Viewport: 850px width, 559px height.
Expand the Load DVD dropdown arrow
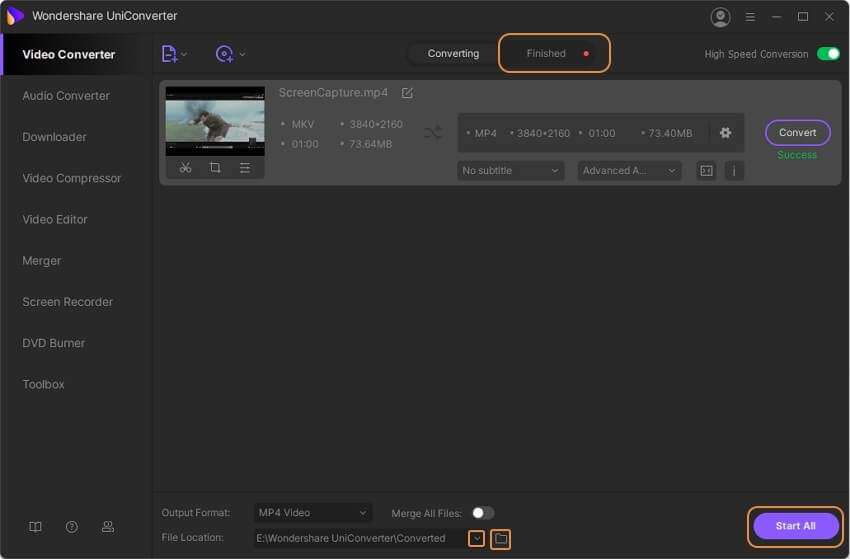[x=242, y=54]
